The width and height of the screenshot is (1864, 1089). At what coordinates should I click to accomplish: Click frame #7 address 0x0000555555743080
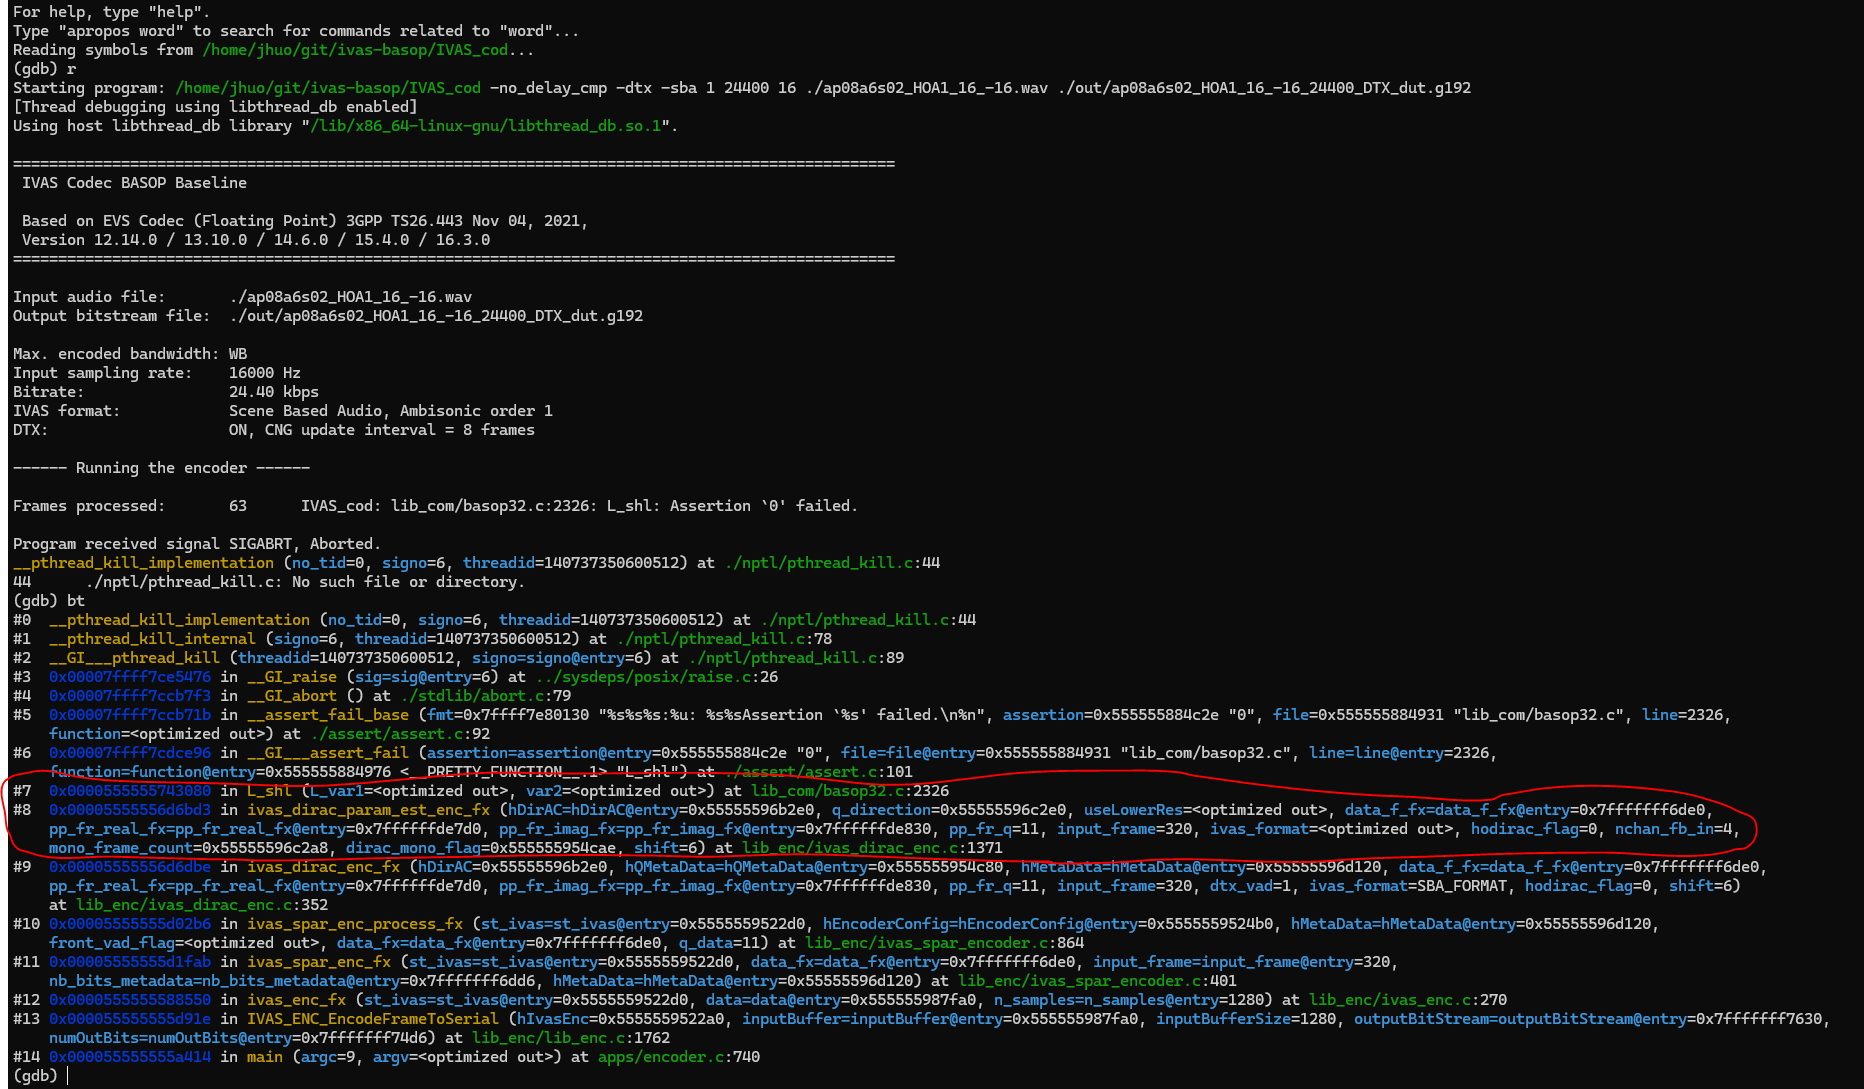pos(130,791)
